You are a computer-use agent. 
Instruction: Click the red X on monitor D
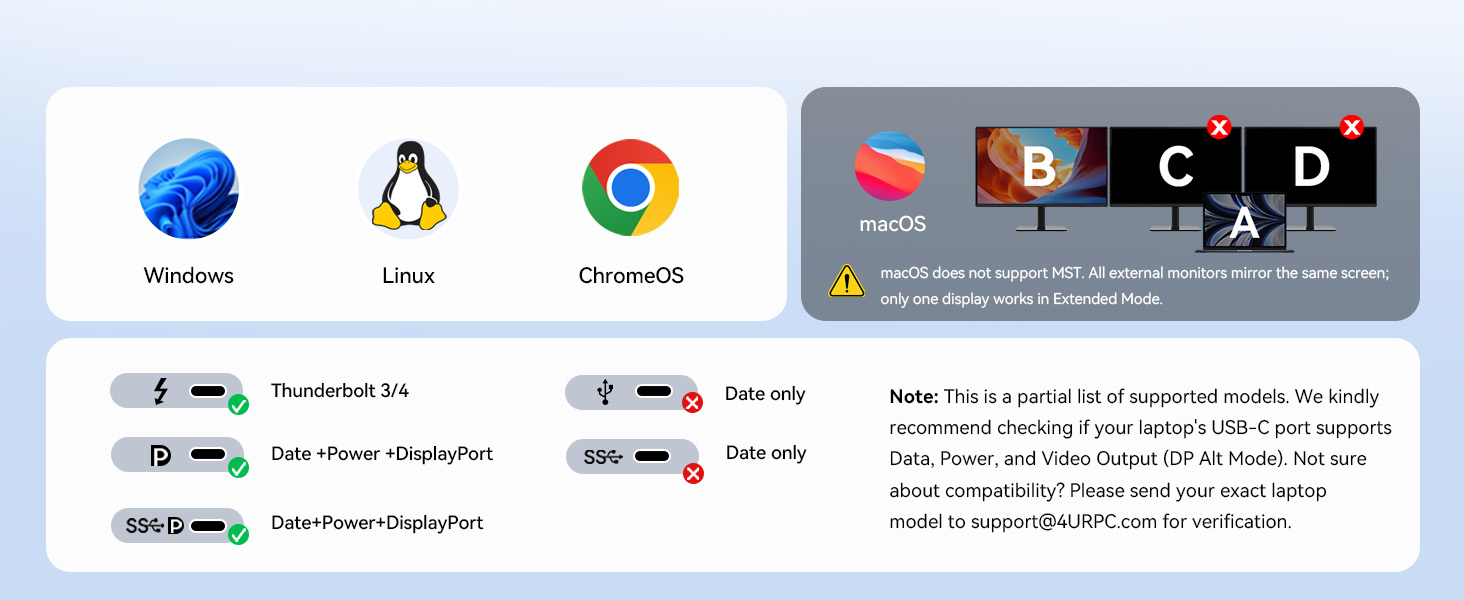pos(1351,127)
